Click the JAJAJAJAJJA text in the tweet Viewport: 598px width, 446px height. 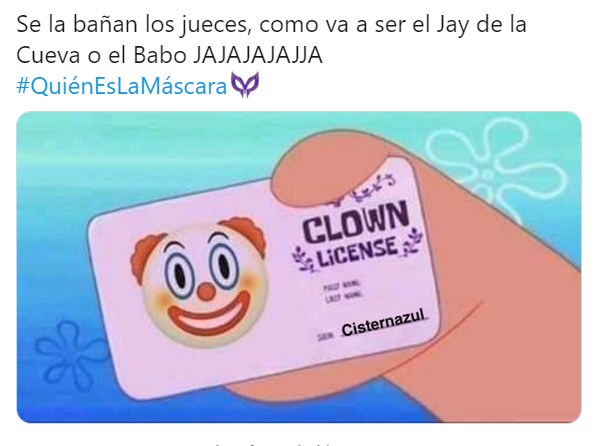point(258,55)
